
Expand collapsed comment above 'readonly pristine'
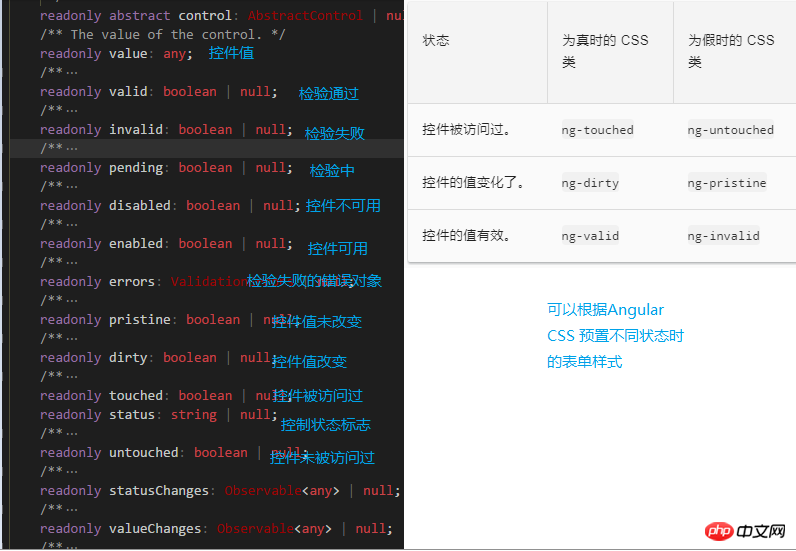[72, 301]
